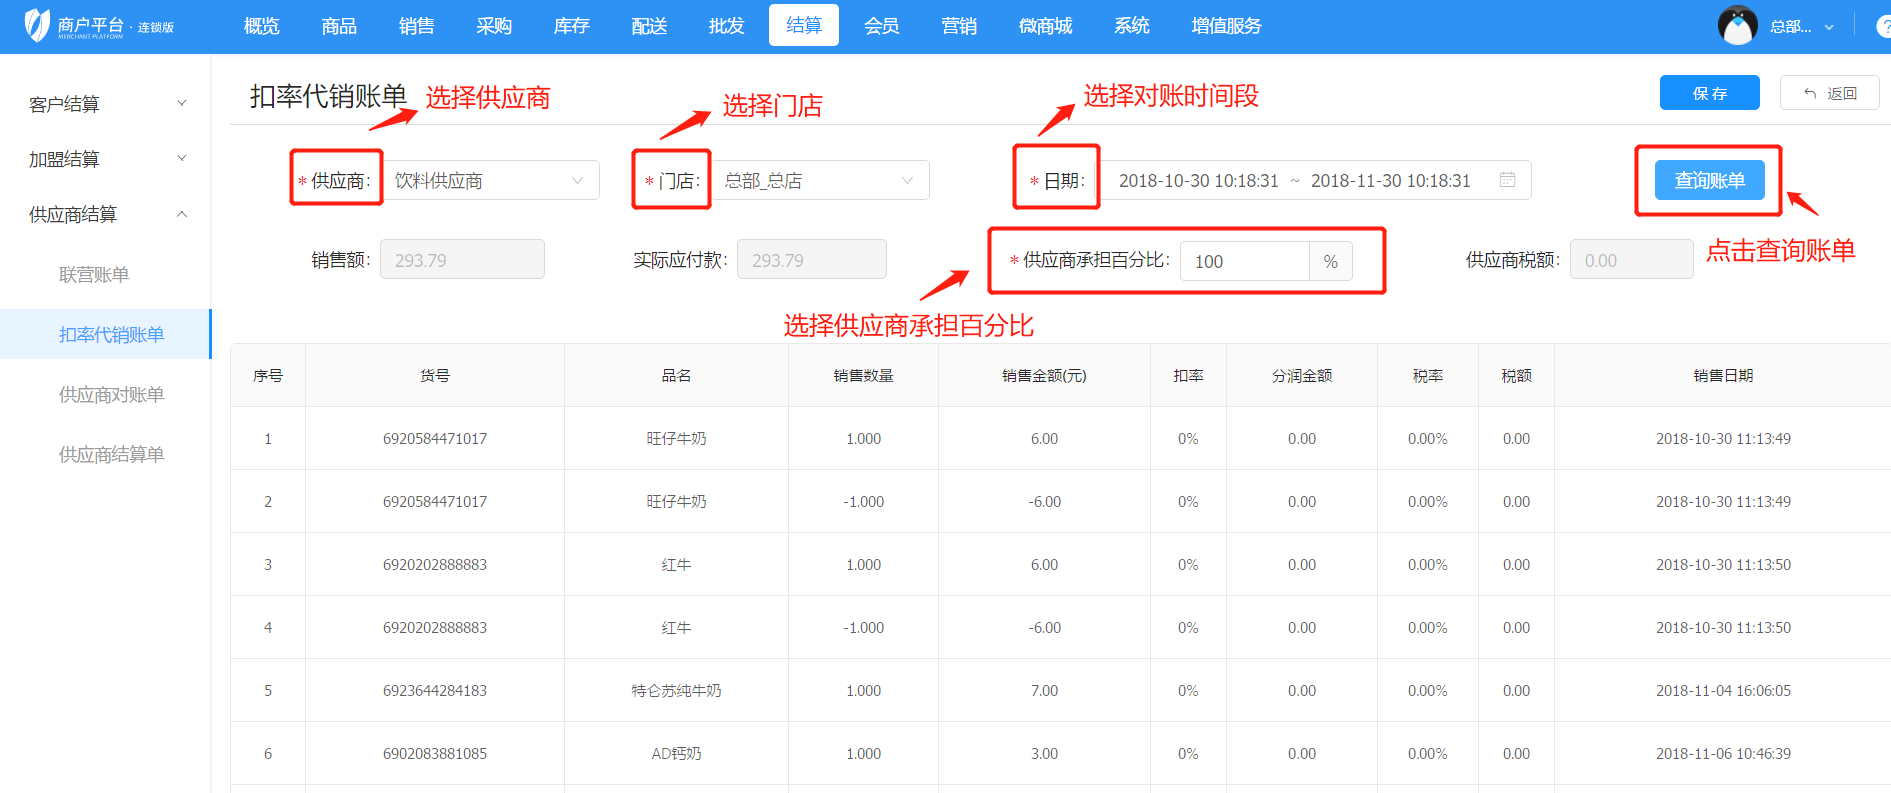Click the 查询账单 button
Screen dimensions: 1891x793
click(x=1709, y=180)
